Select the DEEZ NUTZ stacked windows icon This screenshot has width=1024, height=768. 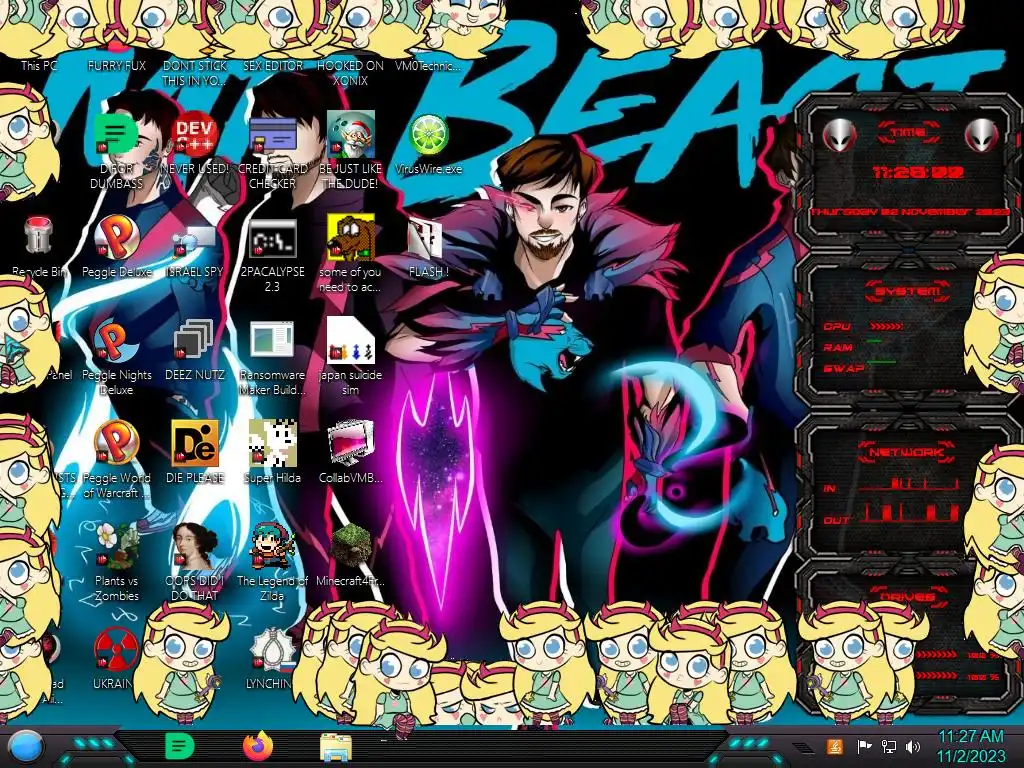[x=194, y=340]
